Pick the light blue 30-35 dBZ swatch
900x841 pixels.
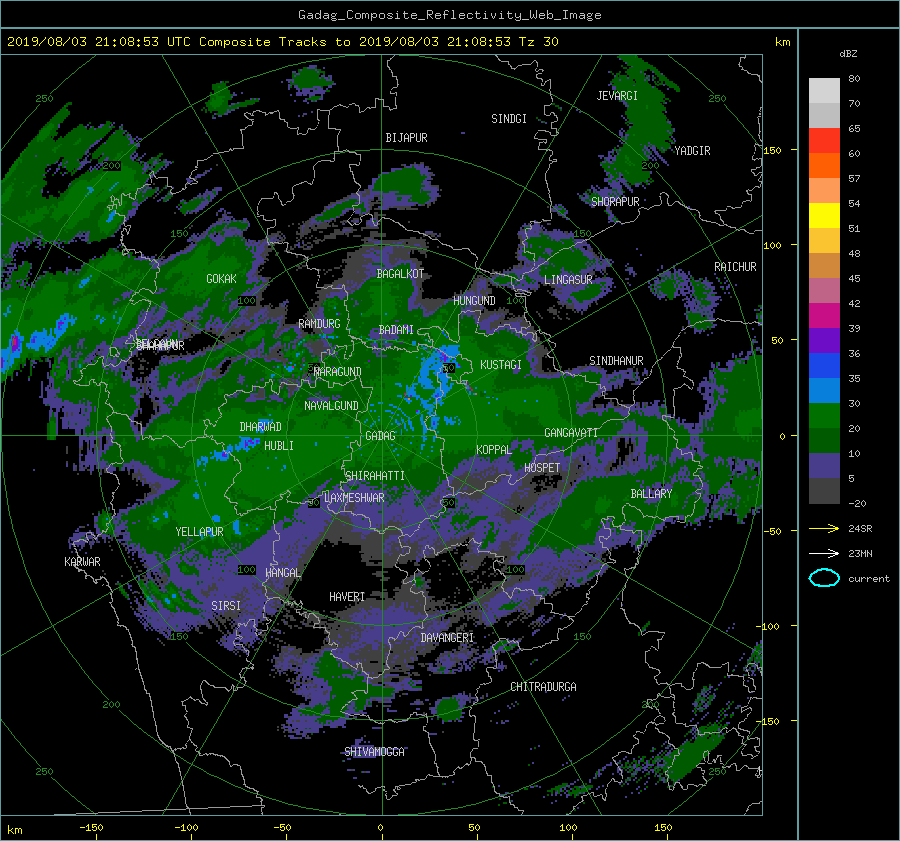(824, 391)
